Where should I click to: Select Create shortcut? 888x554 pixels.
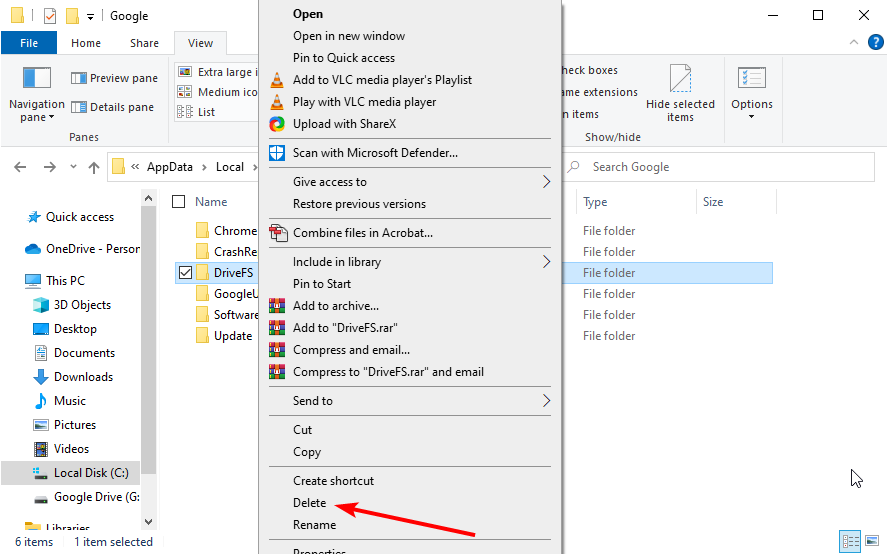coord(333,481)
